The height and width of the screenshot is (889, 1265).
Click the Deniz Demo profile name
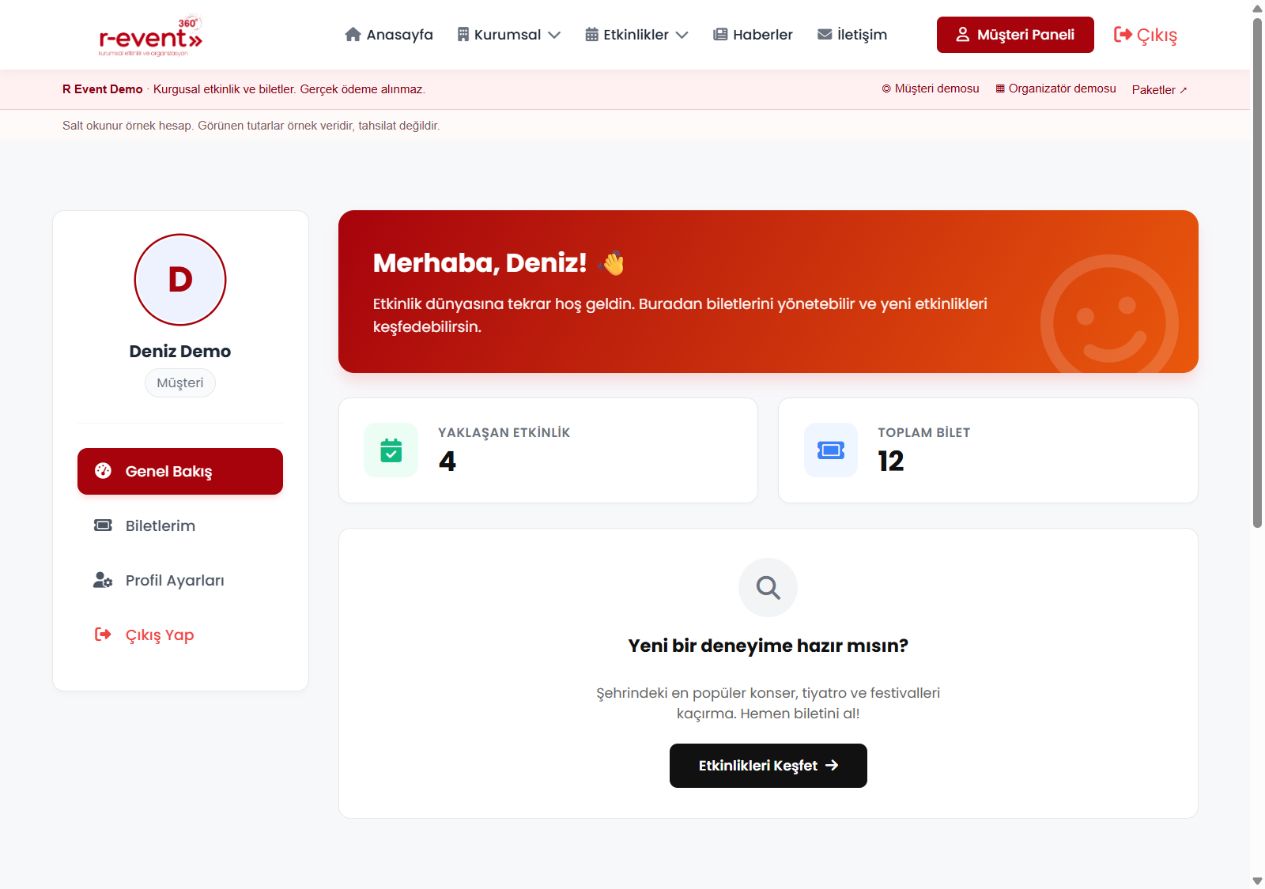(180, 351)
